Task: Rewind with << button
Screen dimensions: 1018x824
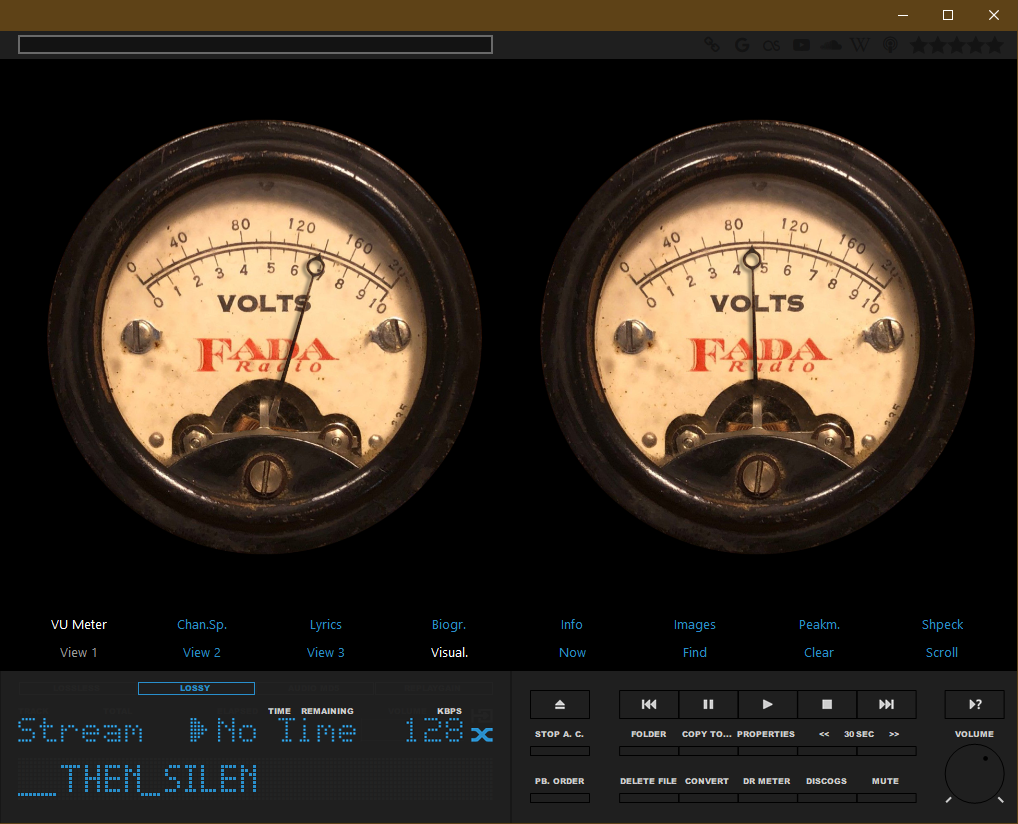Action: click(x=825, y=734)
